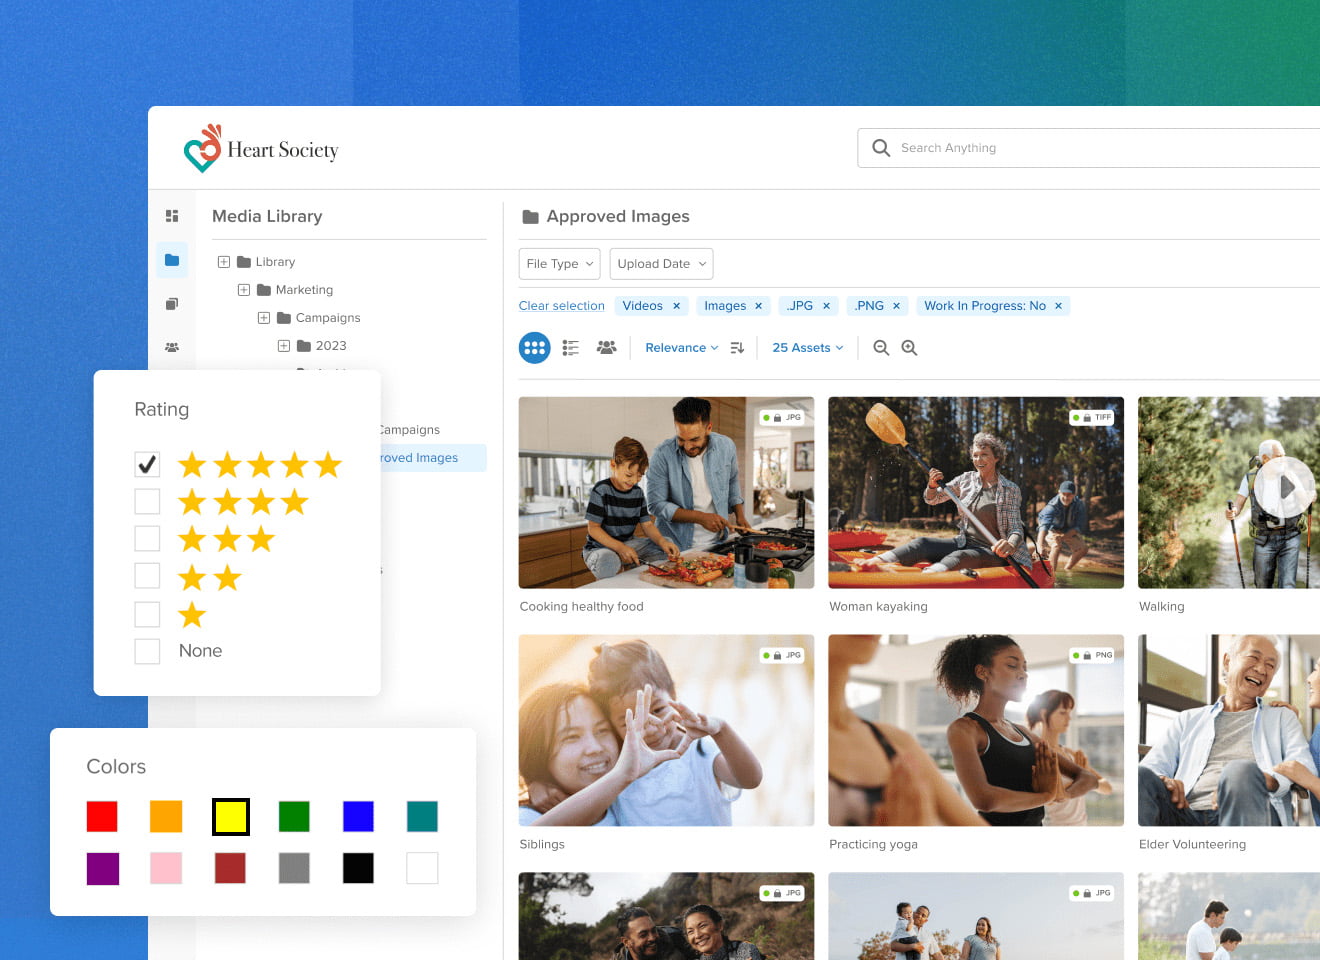
Task: Open the Upload Date dropdown
Action: coord(661,264)
